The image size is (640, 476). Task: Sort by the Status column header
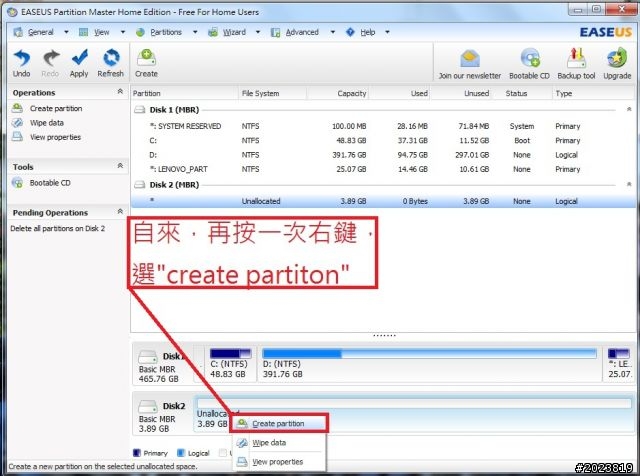pyautogui.click(x=522, y=93)
